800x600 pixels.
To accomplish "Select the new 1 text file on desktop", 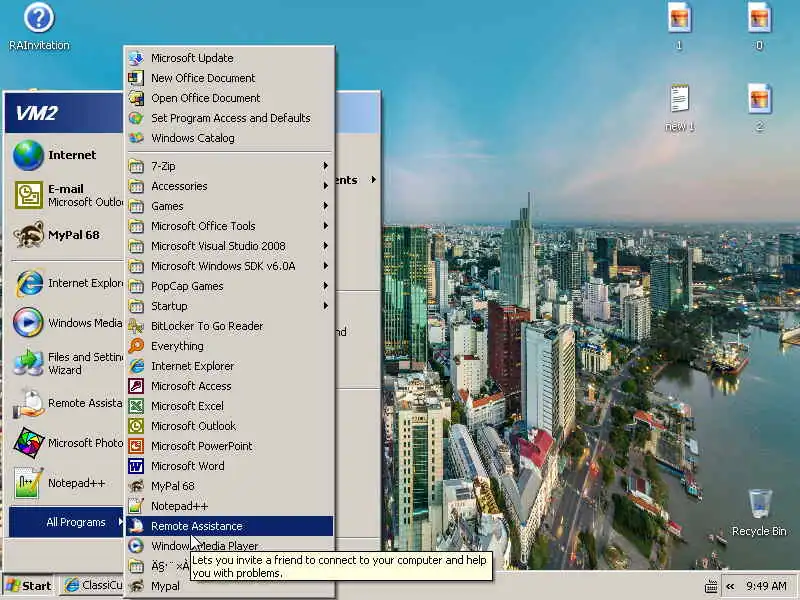I will 679,108.
